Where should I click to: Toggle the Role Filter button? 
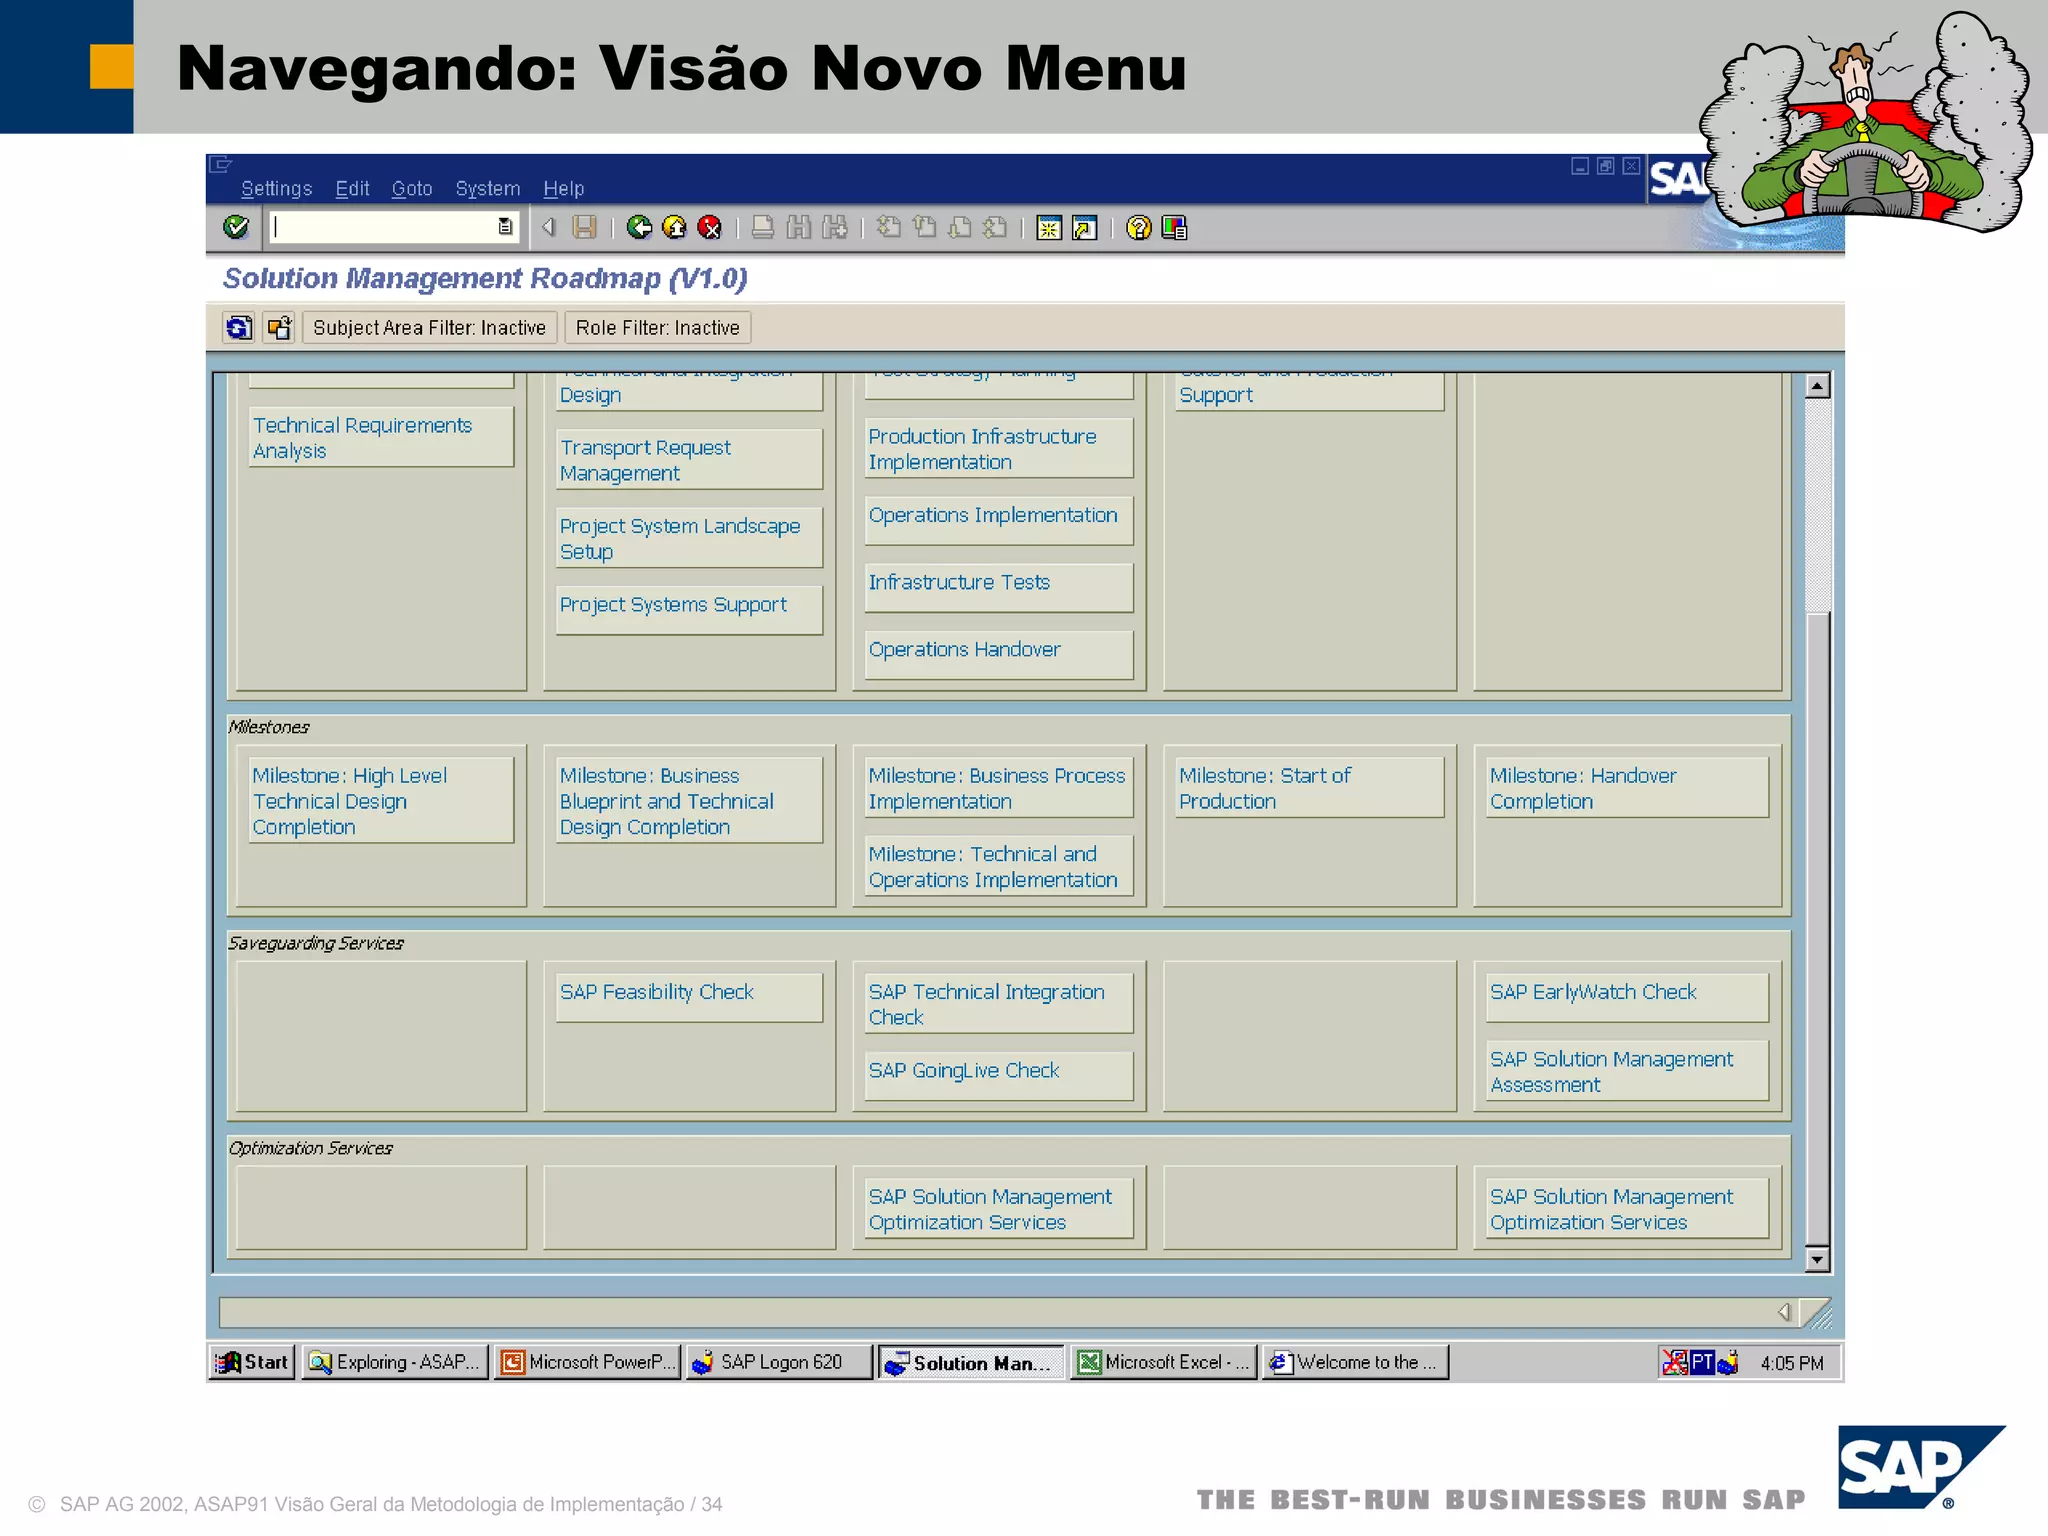tap(657, 328)
